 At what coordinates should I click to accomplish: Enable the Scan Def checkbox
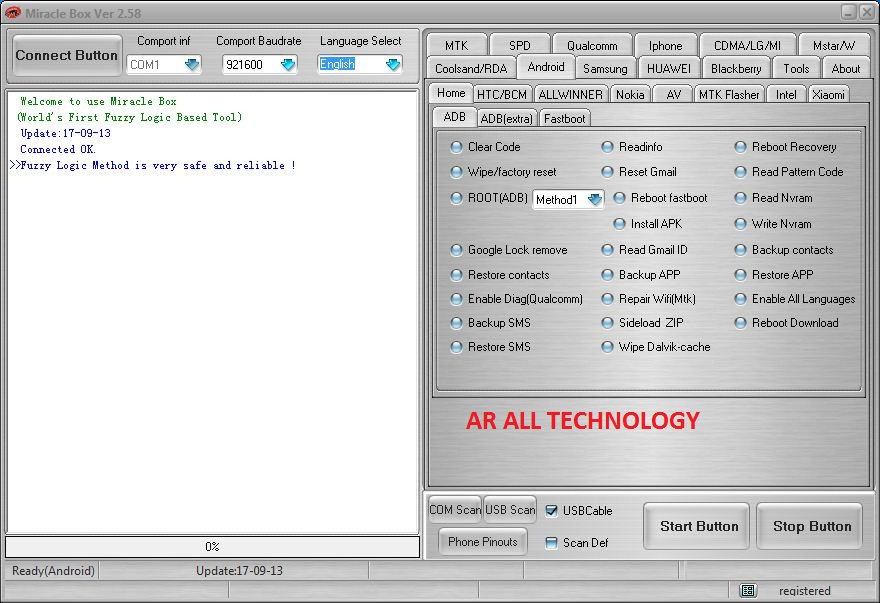pyautogui.click(x=552, y=542)
